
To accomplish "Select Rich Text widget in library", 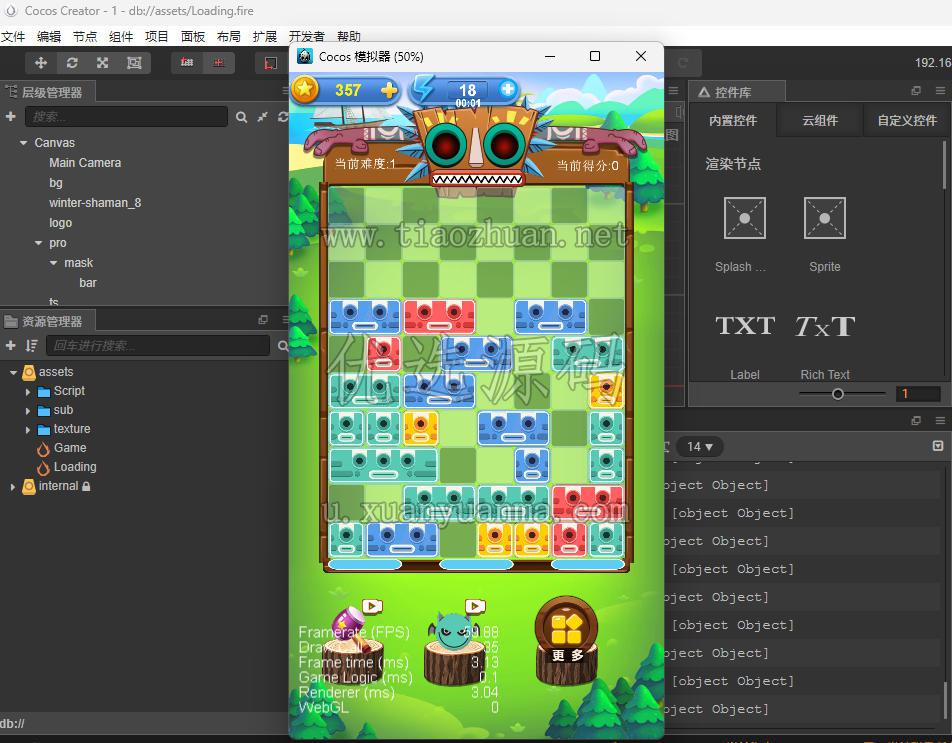I will (x=824, y=346).
